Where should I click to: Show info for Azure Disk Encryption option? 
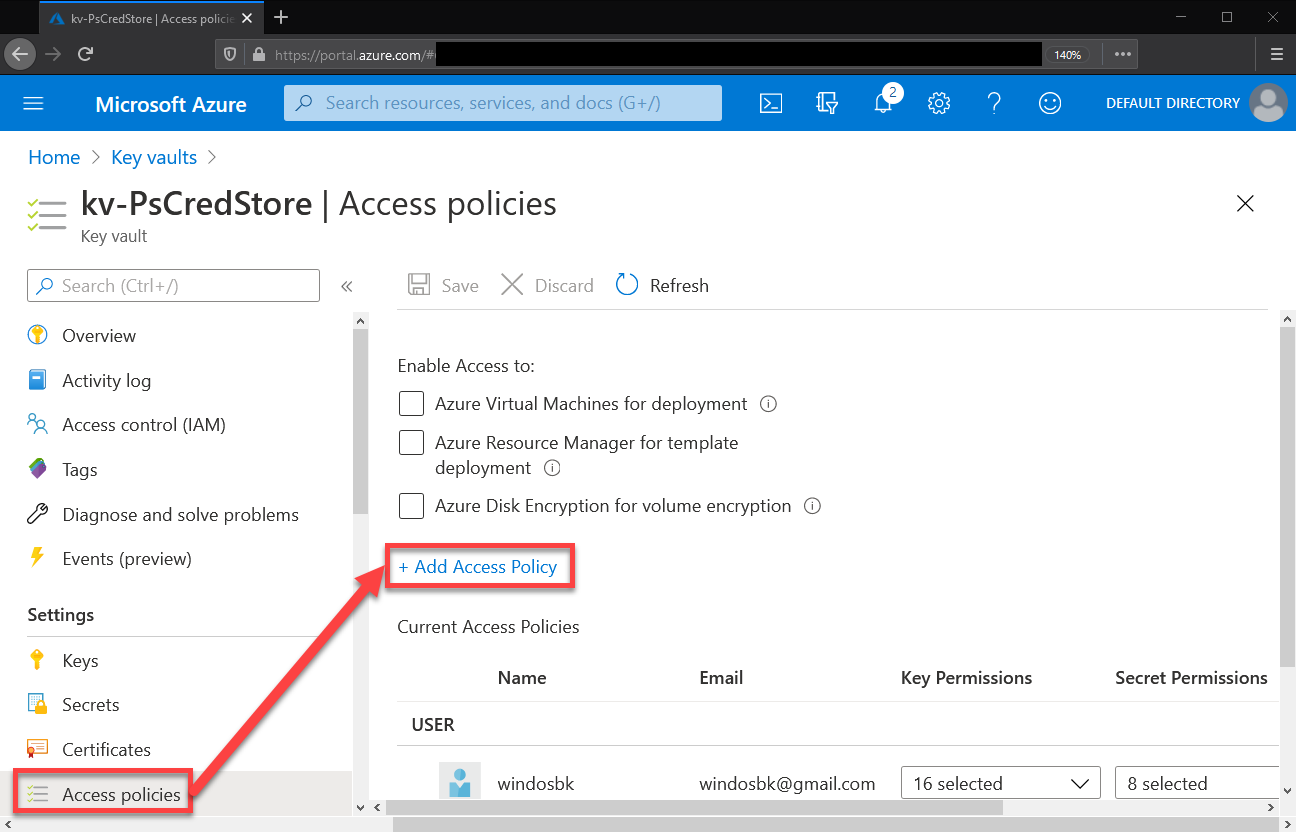point(812,506)
